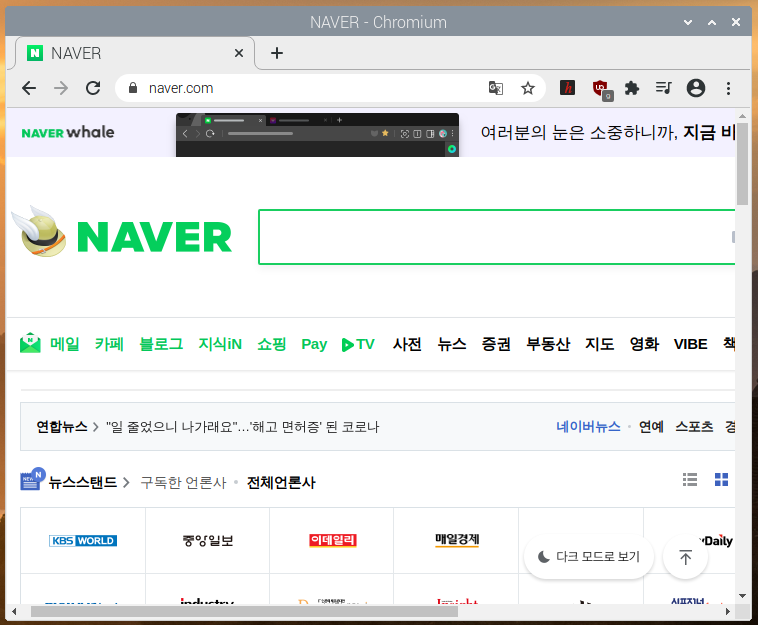Open 쇼핑 menu link

(x=272, y=344)
